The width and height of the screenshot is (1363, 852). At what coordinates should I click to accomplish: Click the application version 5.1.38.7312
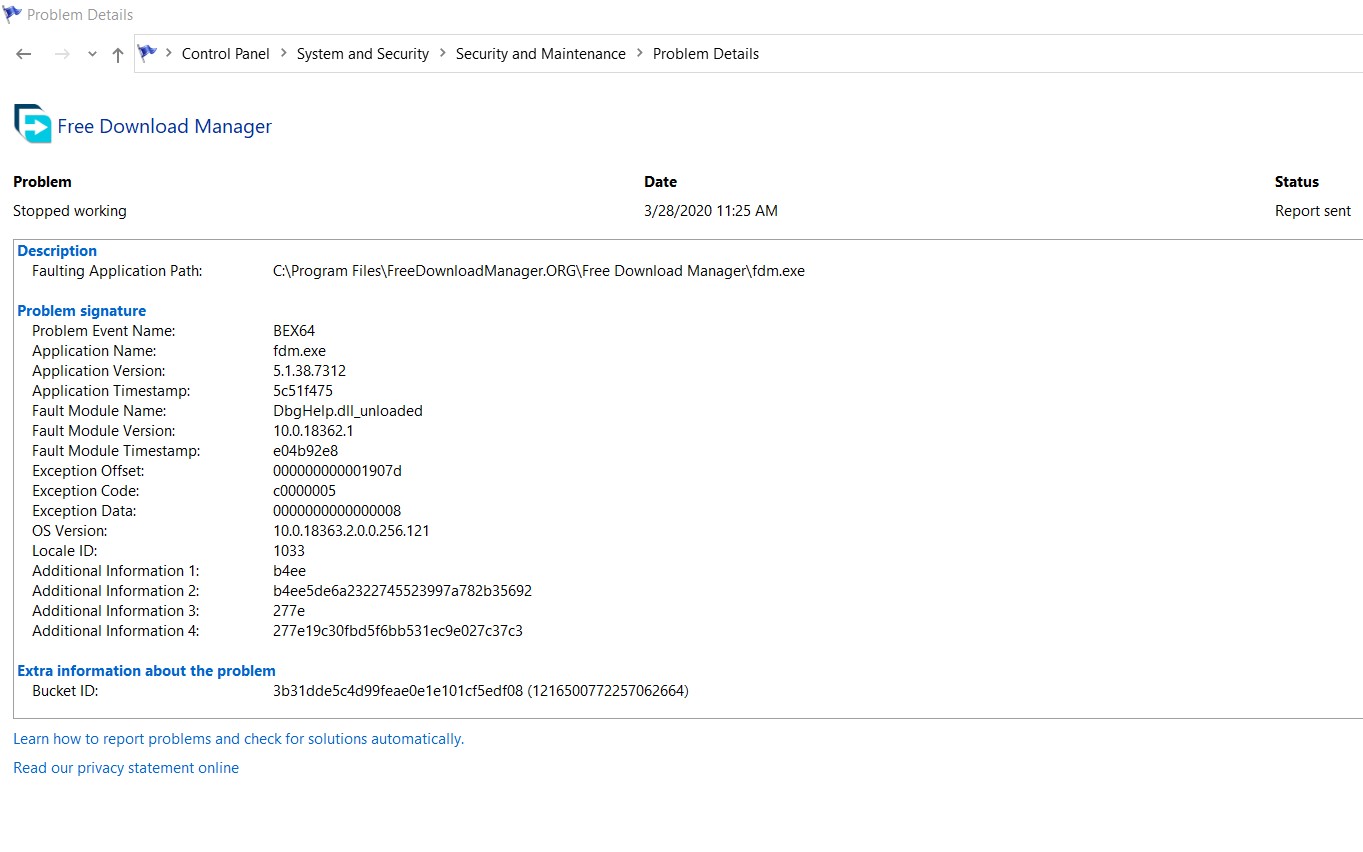[x=310, y=371]
